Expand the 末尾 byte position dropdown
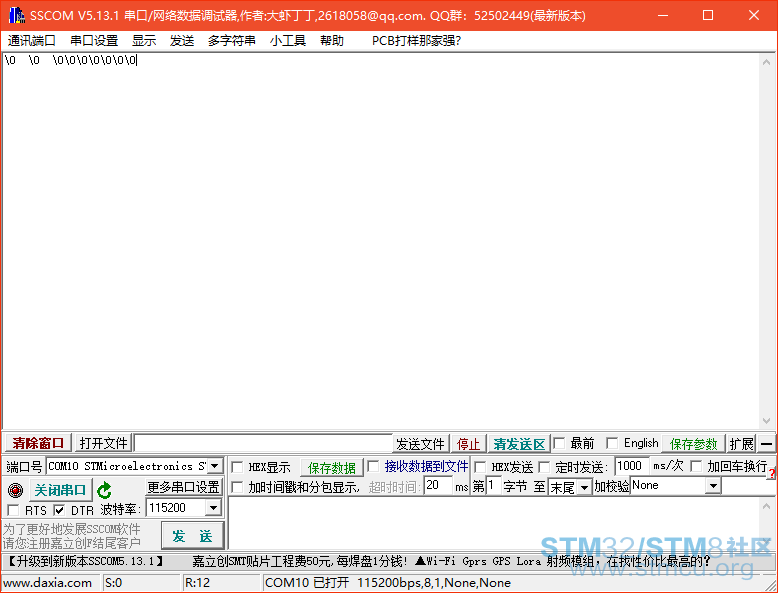 tap(584, 488)
